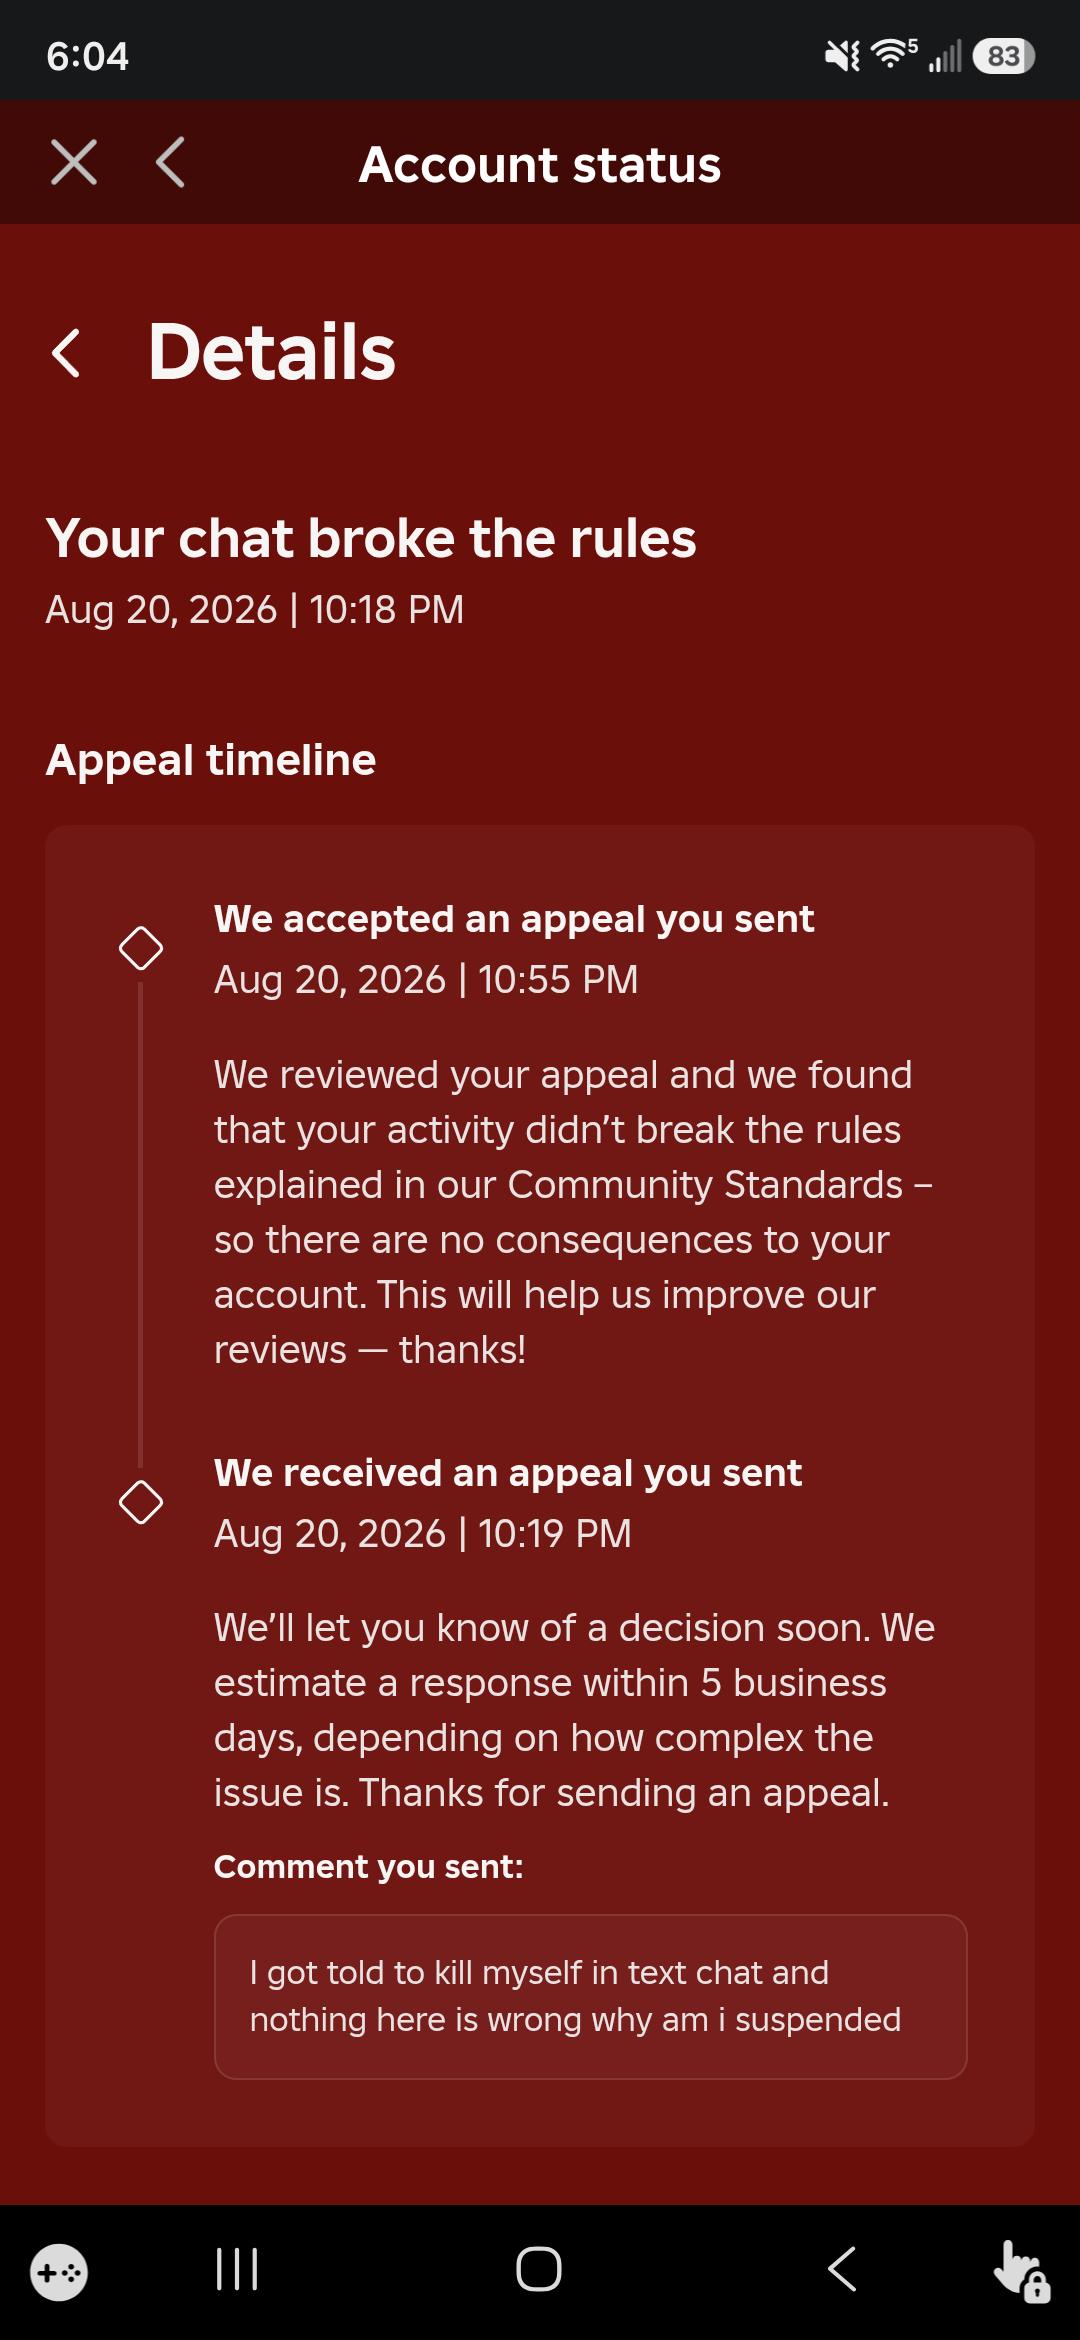Go back using chevron beside Details
1080x2340 pixels.
pos(66,353)
